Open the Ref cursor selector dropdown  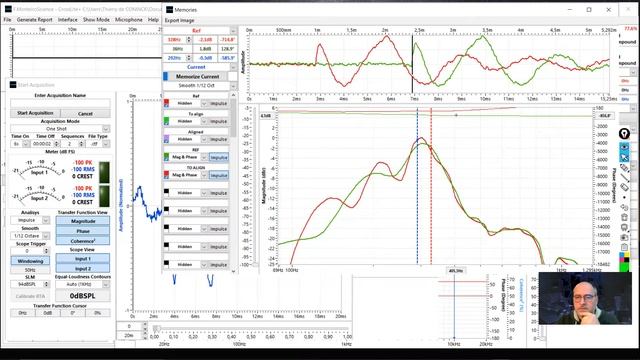[x=233, y=31]
